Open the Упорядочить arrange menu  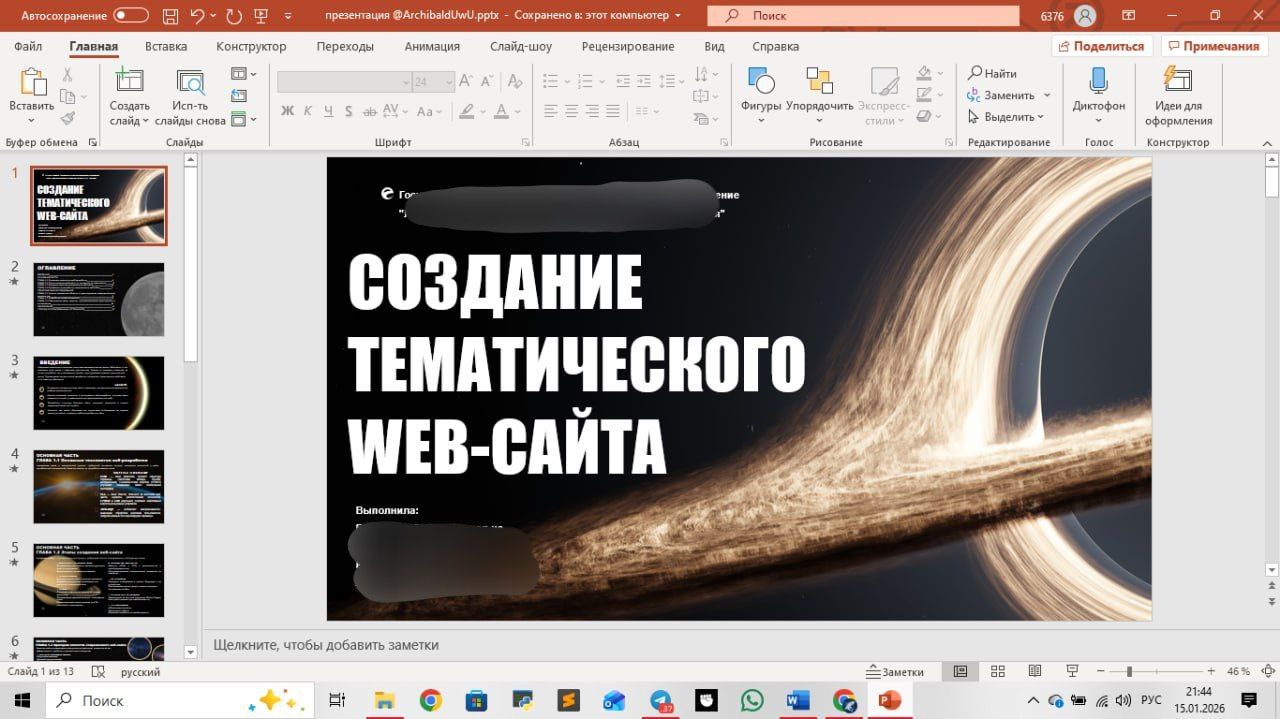click(820, 97)
